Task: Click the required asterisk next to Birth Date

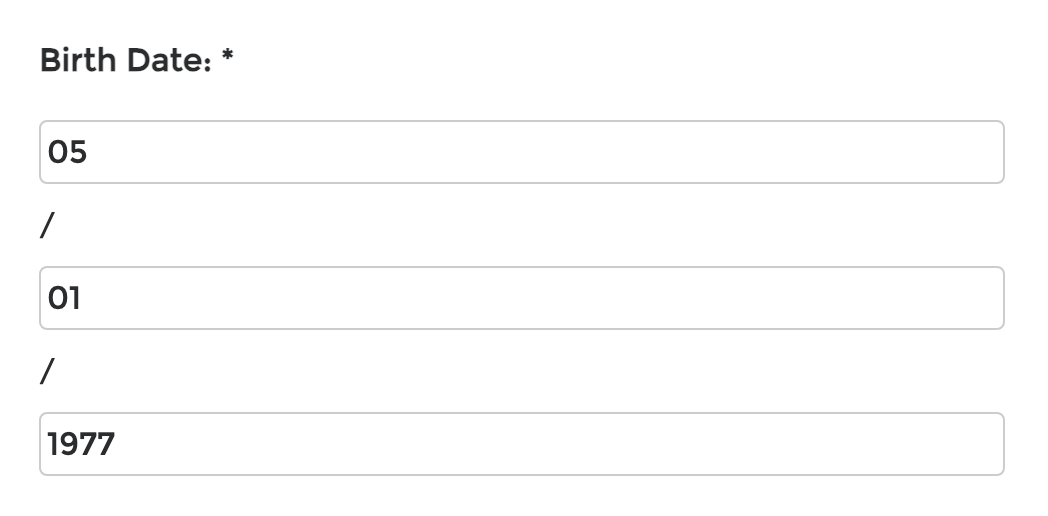Action: [227, 56]
